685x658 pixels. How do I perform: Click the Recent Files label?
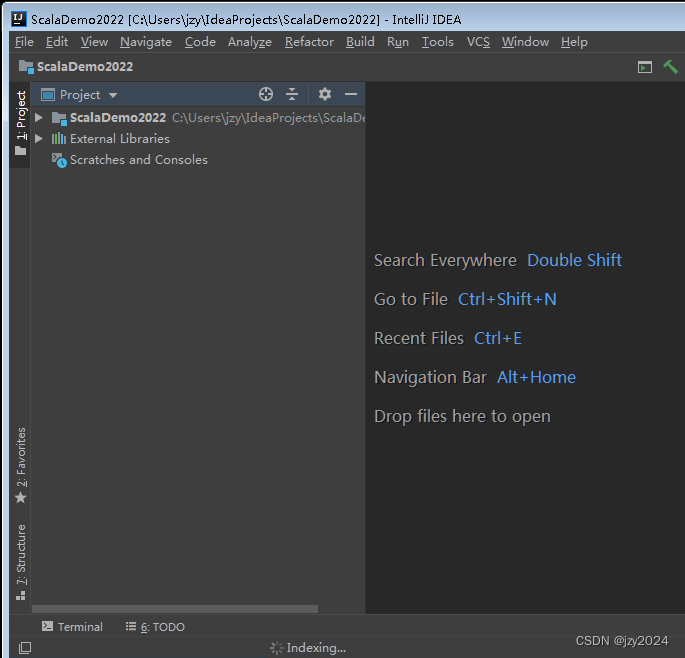pos(419,338)
